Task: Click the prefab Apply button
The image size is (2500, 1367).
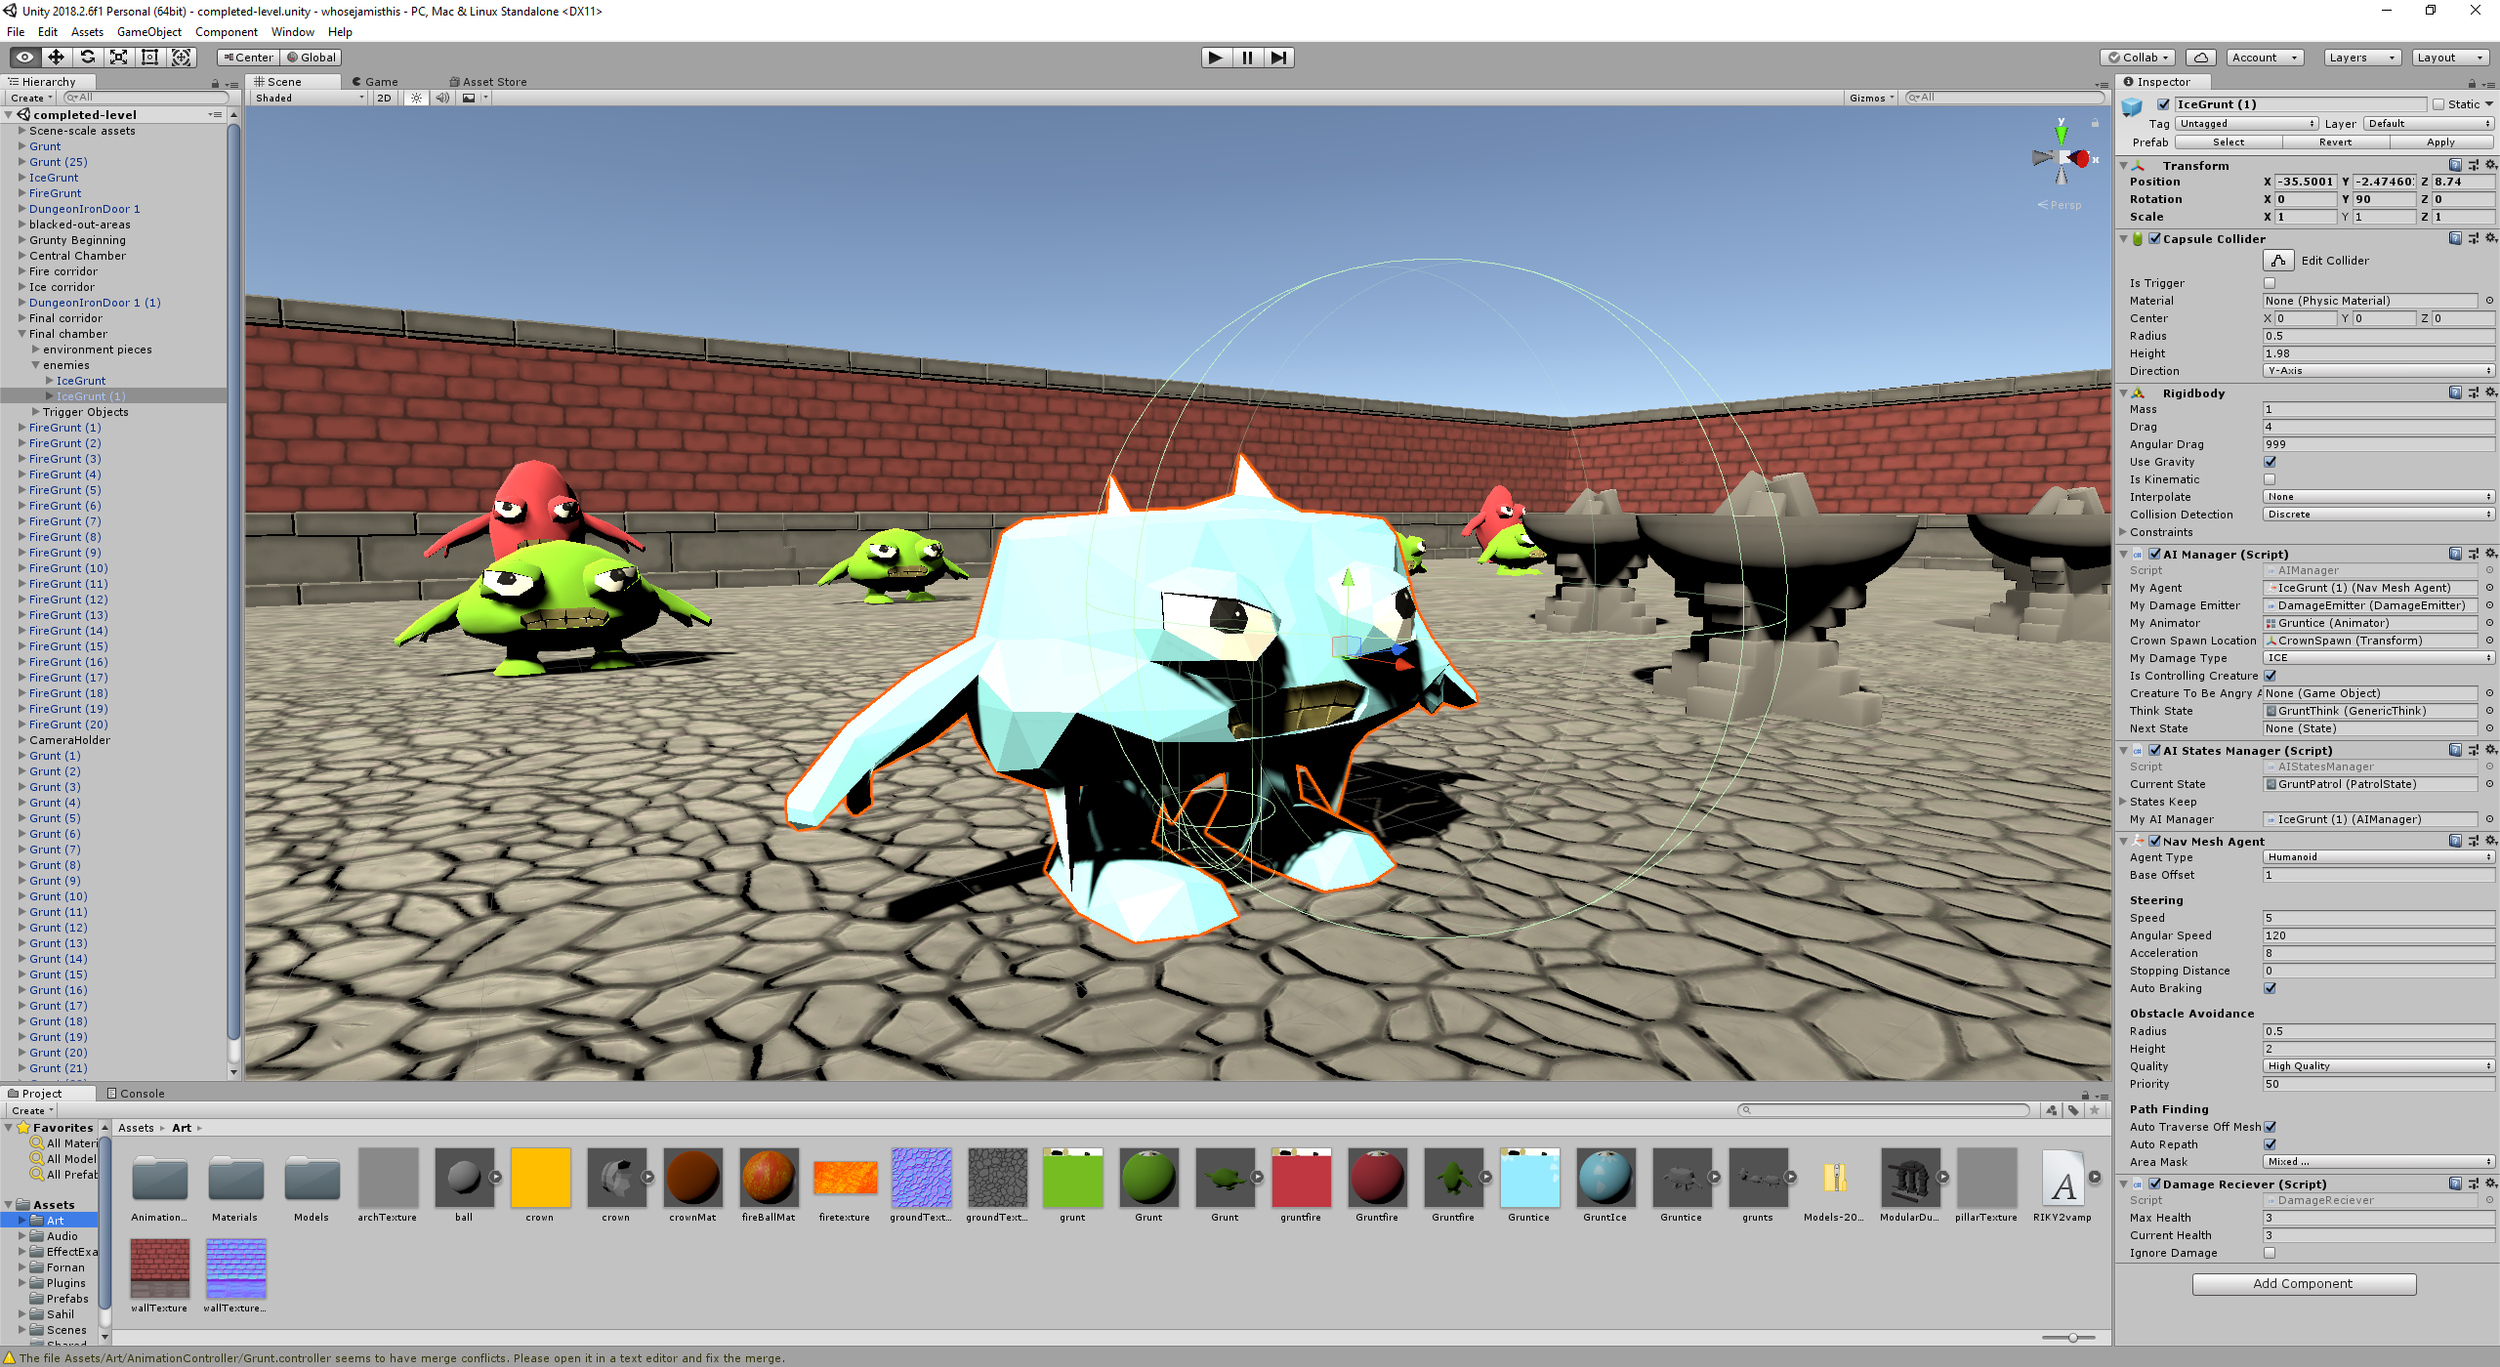Action: 2440,142
